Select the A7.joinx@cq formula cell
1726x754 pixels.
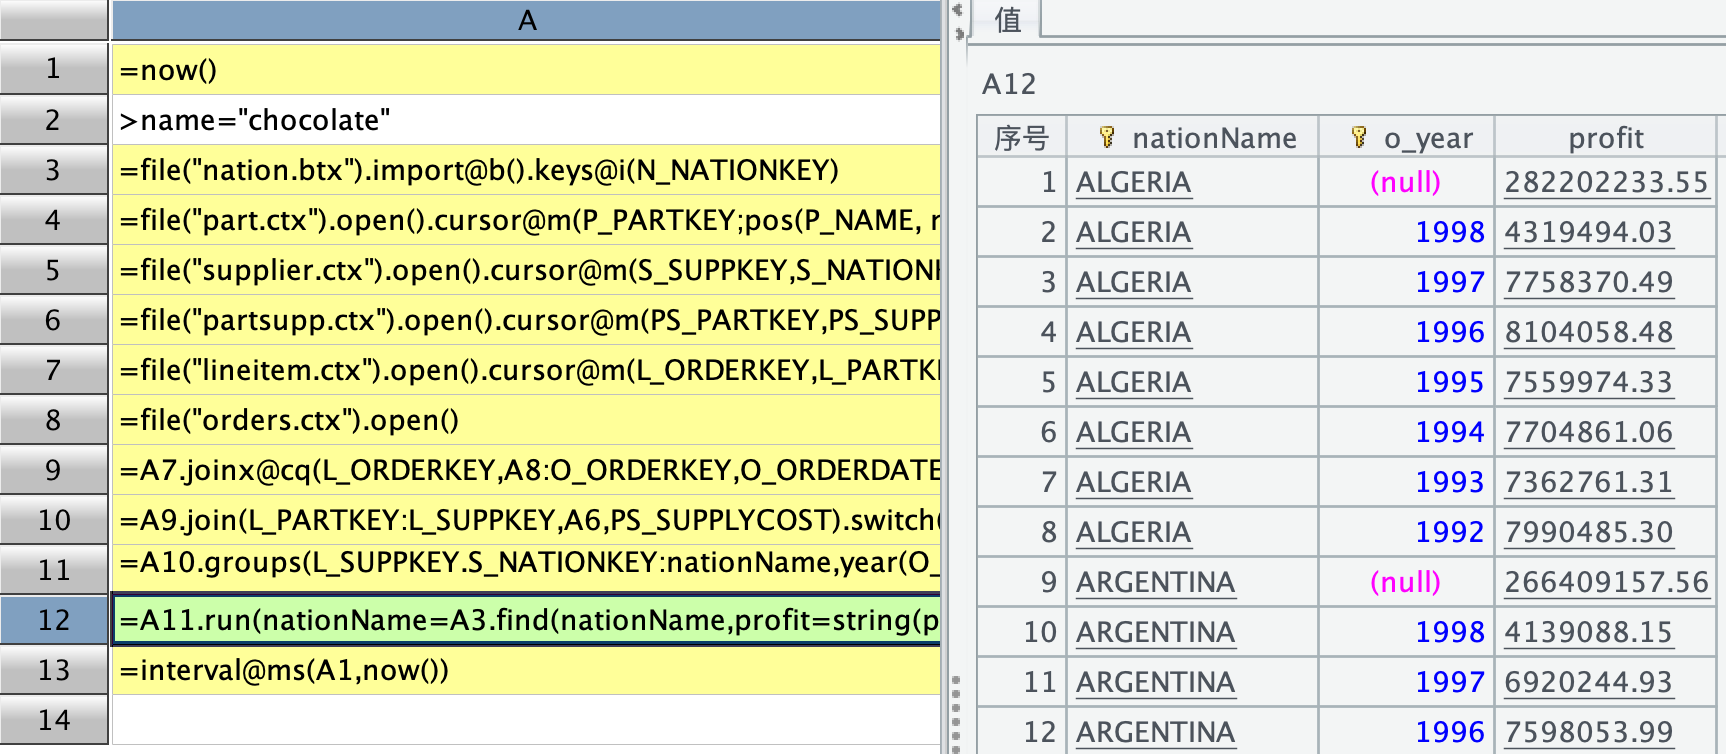pyautogui.click(x=527, y=470)
